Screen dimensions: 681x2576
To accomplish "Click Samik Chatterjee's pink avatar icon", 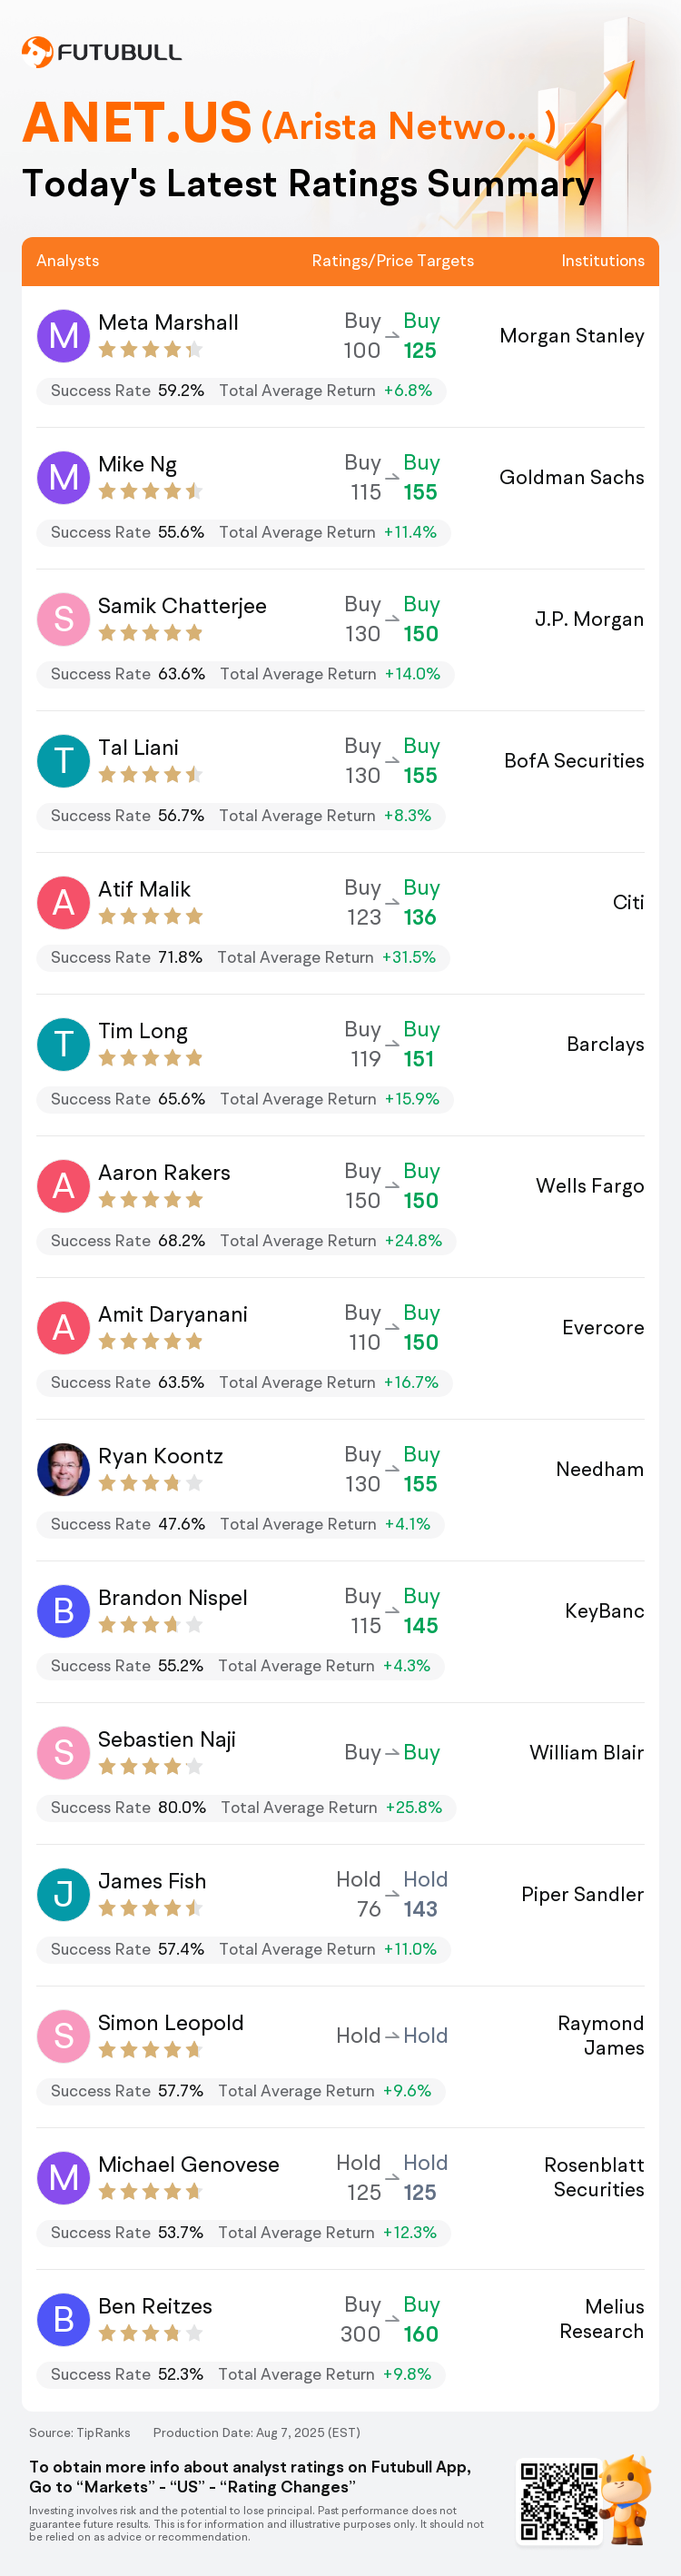I will click(x=63, y=619).
